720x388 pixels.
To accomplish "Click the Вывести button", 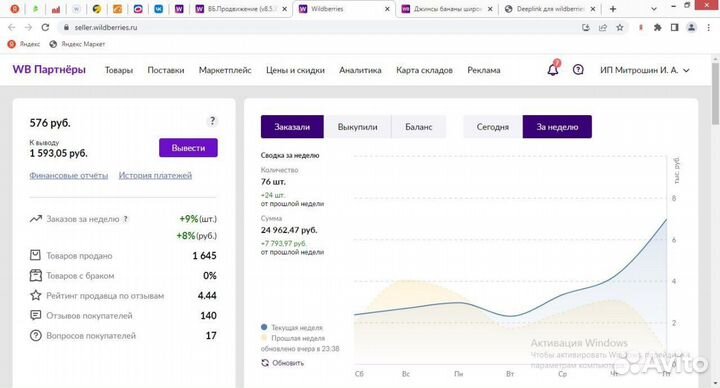I will coord(188,148).
